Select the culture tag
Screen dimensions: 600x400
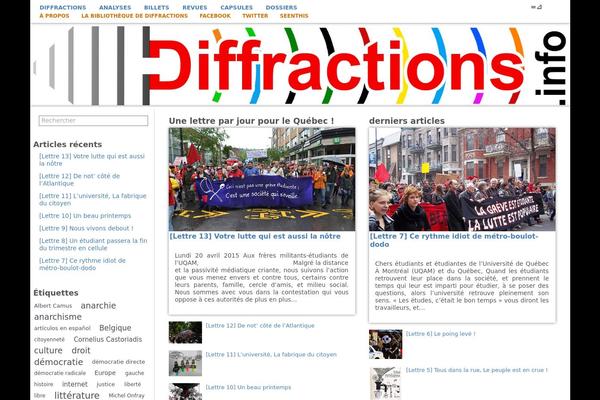click(48, 350)
